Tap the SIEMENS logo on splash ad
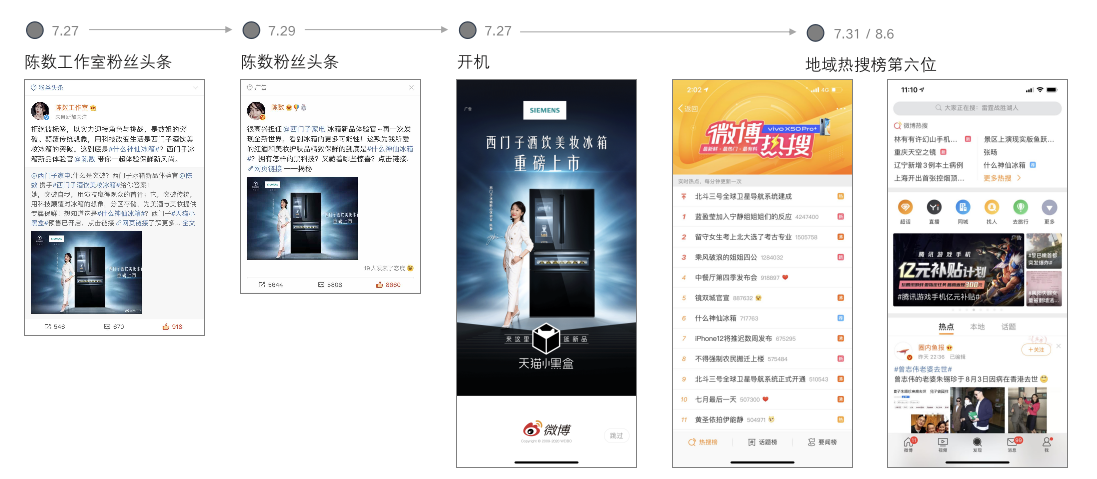1097x479 pixels. pos(545,110)
